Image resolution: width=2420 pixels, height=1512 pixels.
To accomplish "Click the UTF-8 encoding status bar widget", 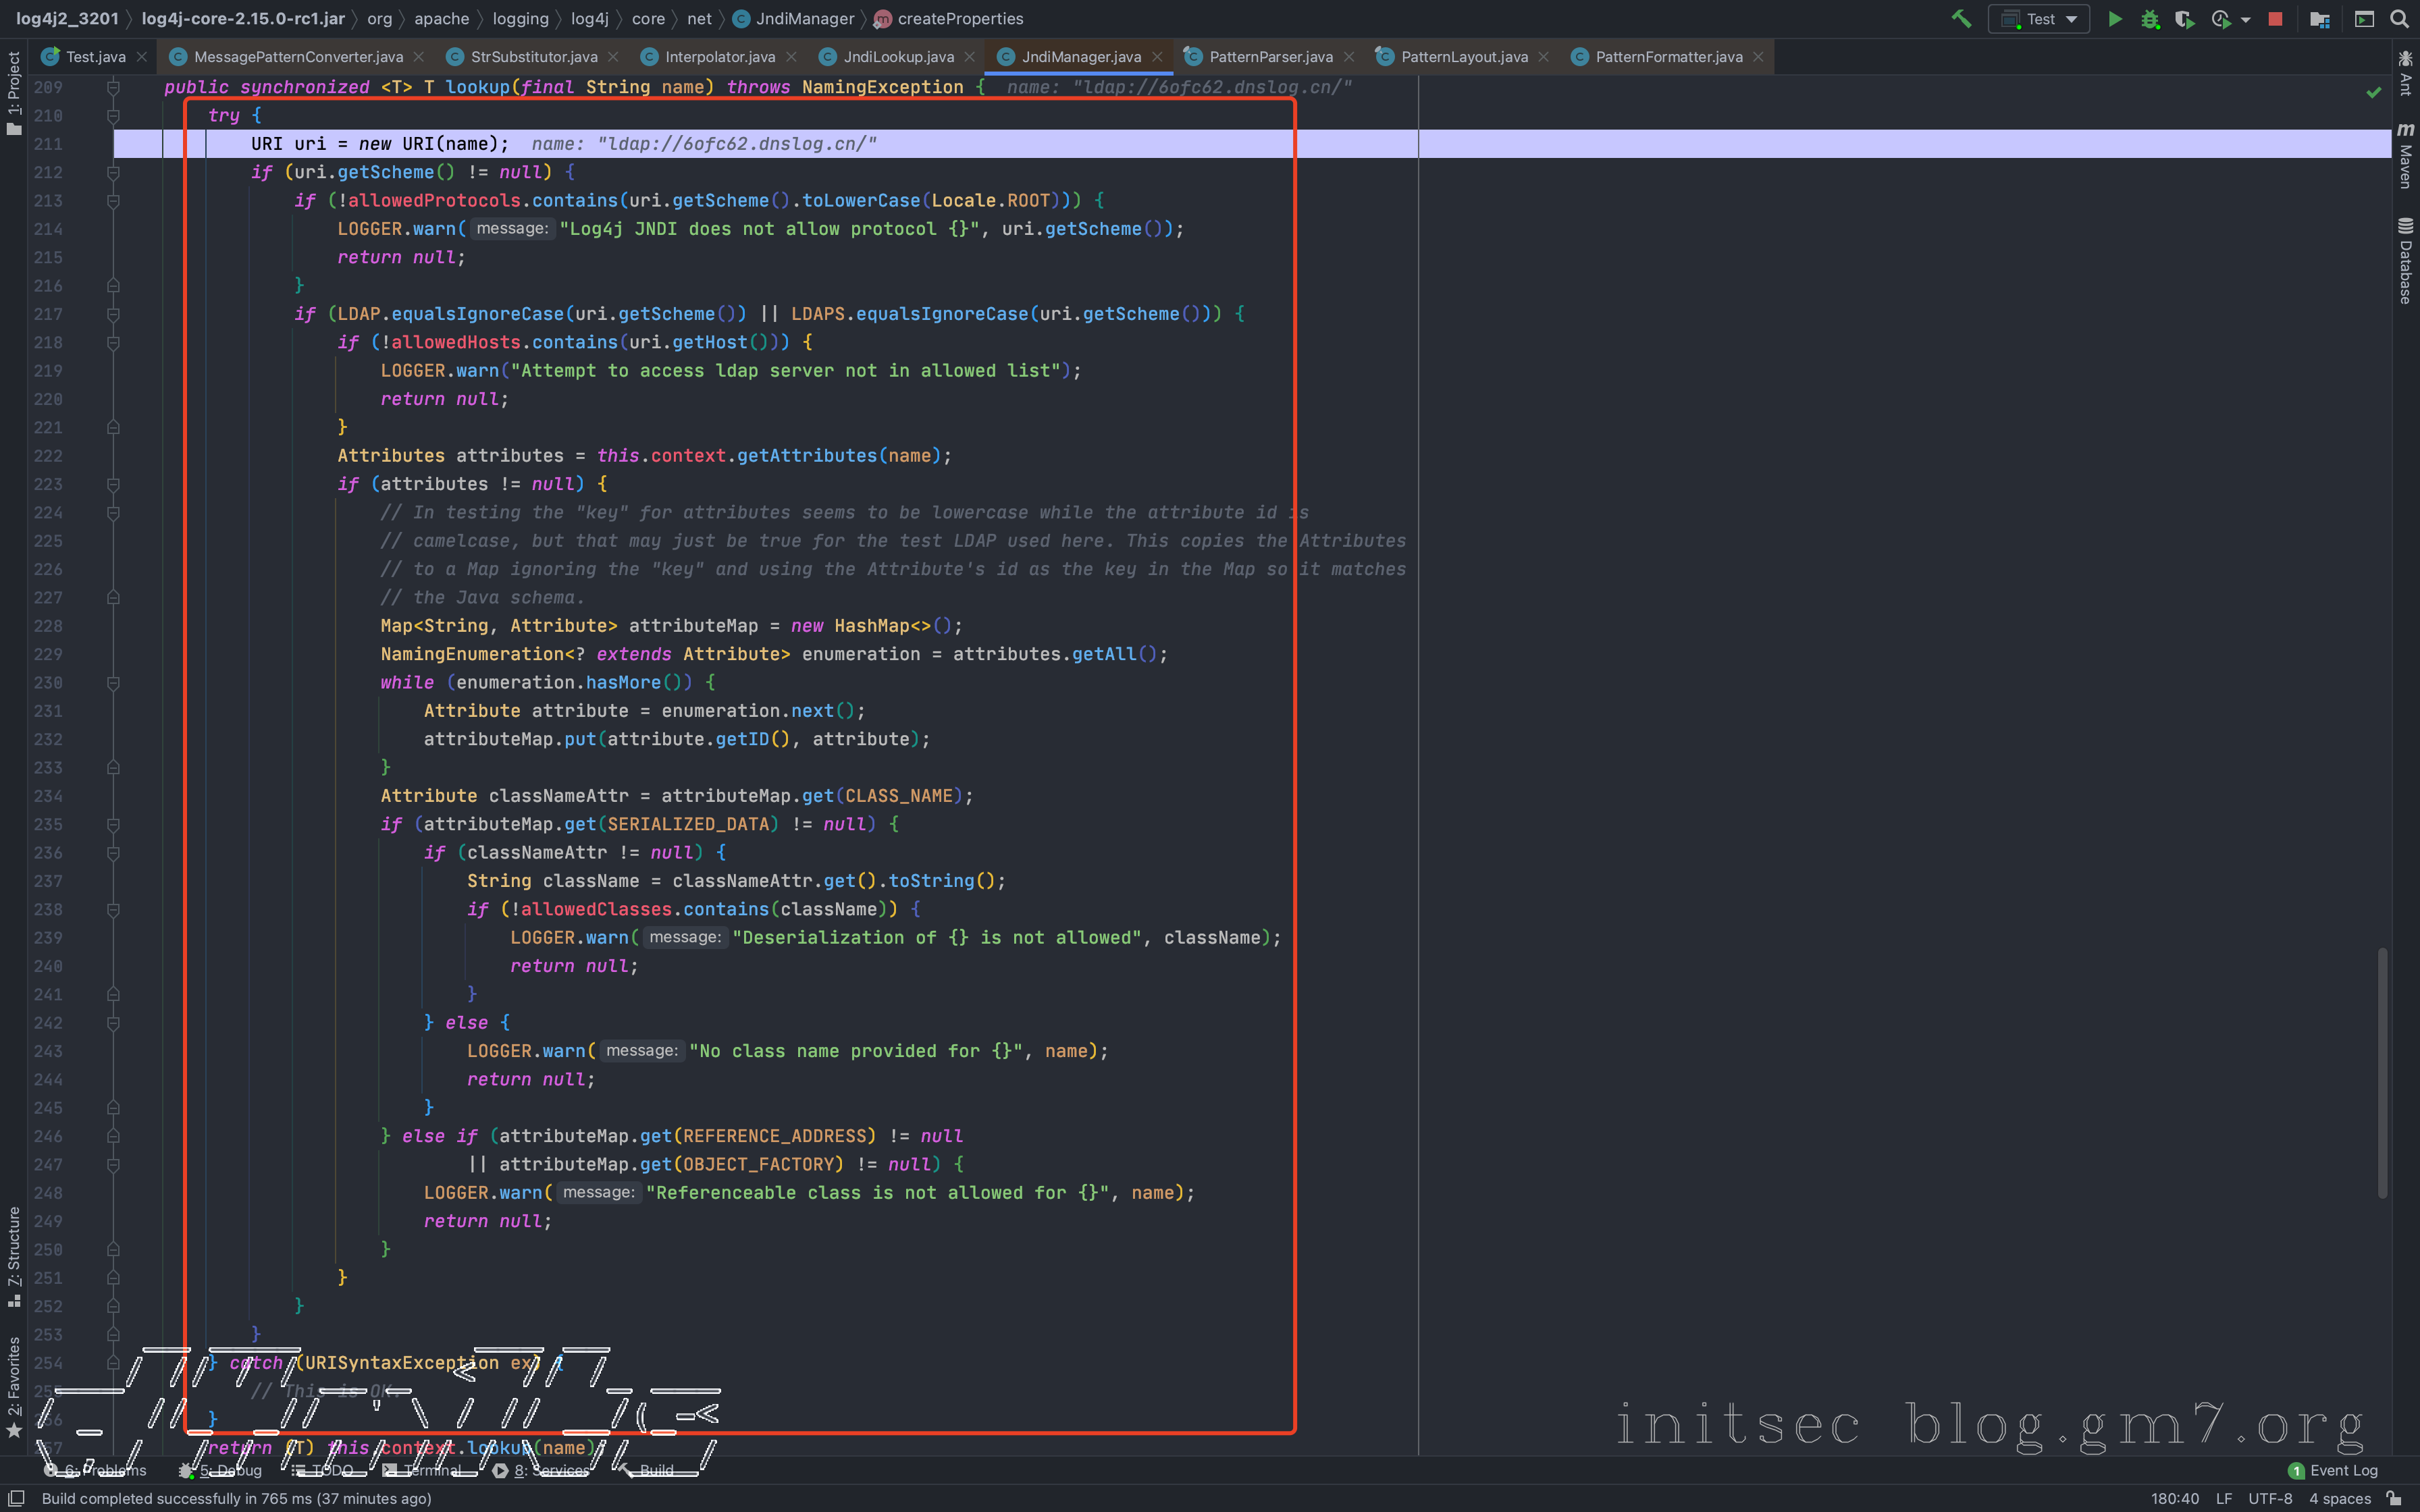I will tap(2270, 1498).
